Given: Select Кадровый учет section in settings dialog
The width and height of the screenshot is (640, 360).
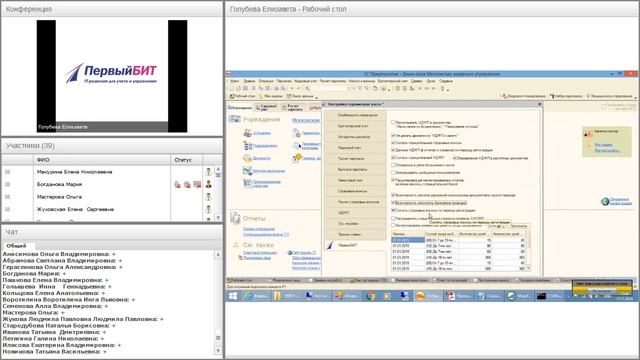Looking at the screenshot, I should click(355, 148).
